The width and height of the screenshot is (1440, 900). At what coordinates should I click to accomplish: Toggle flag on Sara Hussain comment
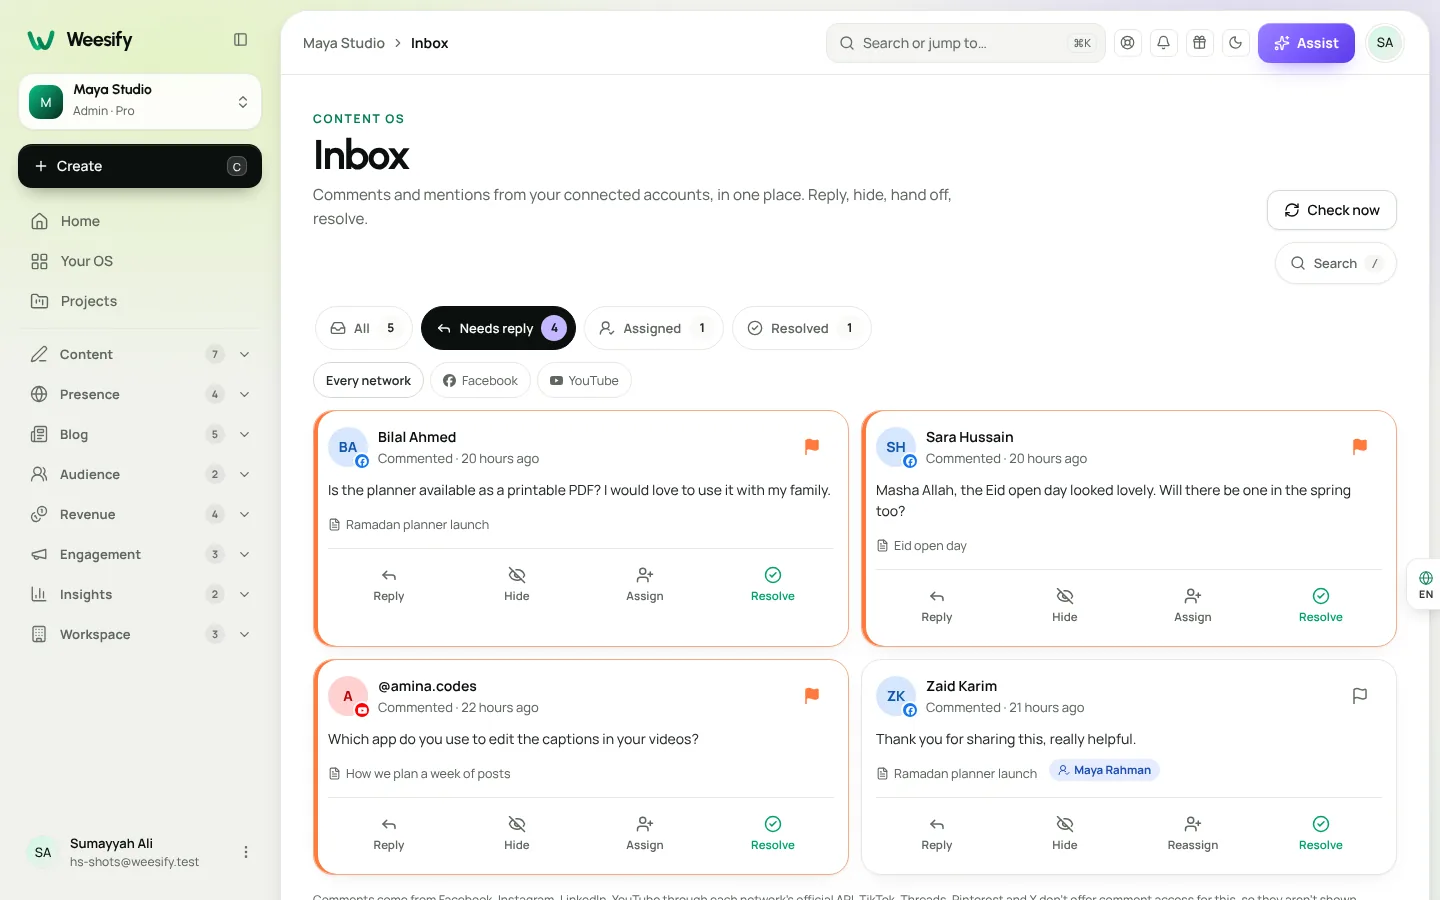(1360, 447)
